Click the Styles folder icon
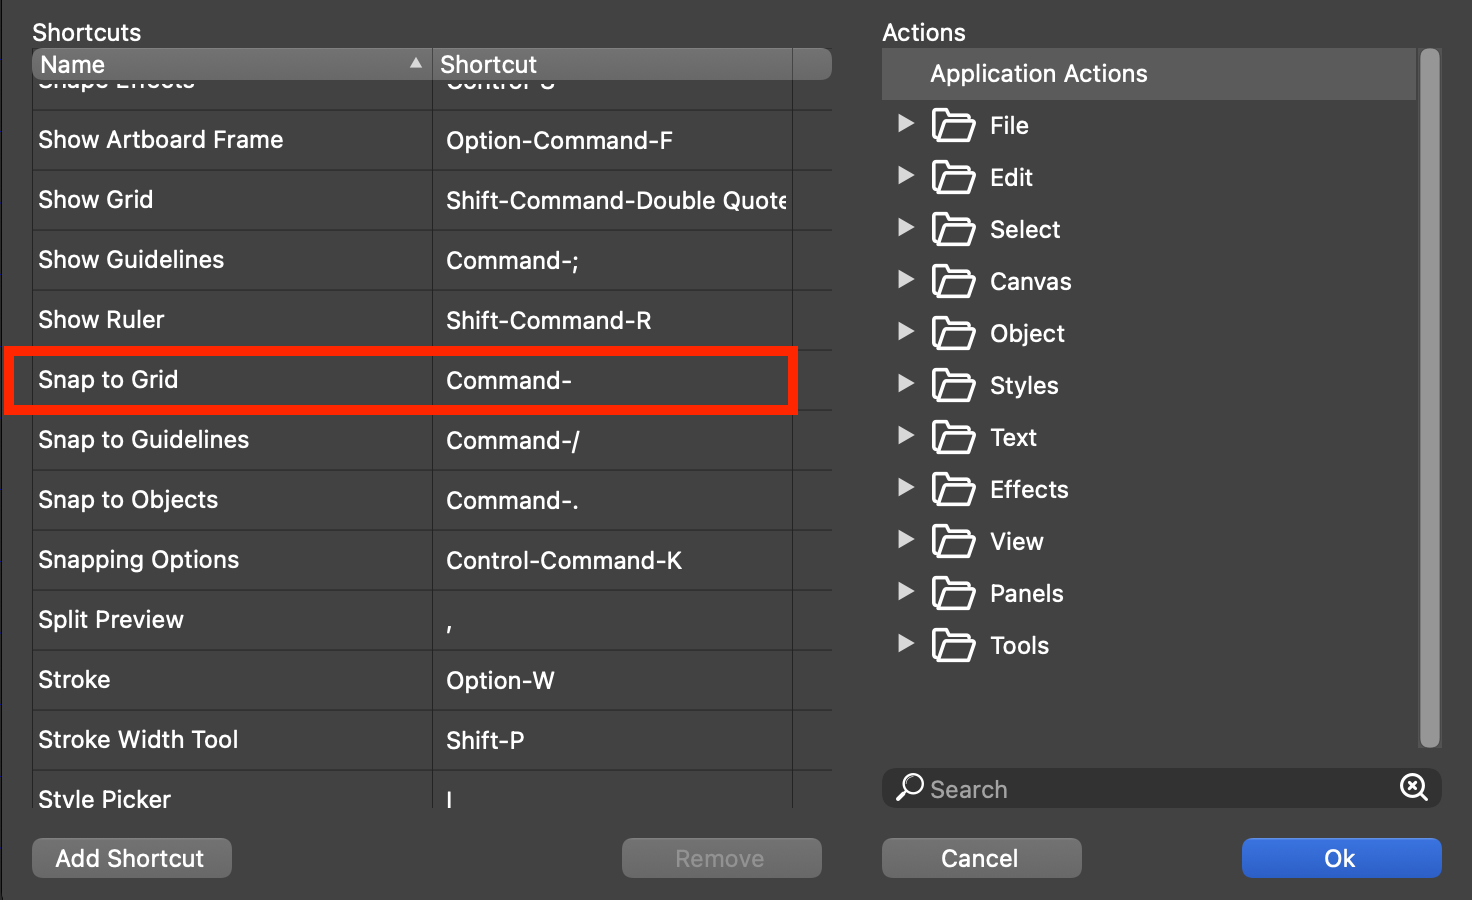Screen dimensions: 1472x900 tap(953, 386)
